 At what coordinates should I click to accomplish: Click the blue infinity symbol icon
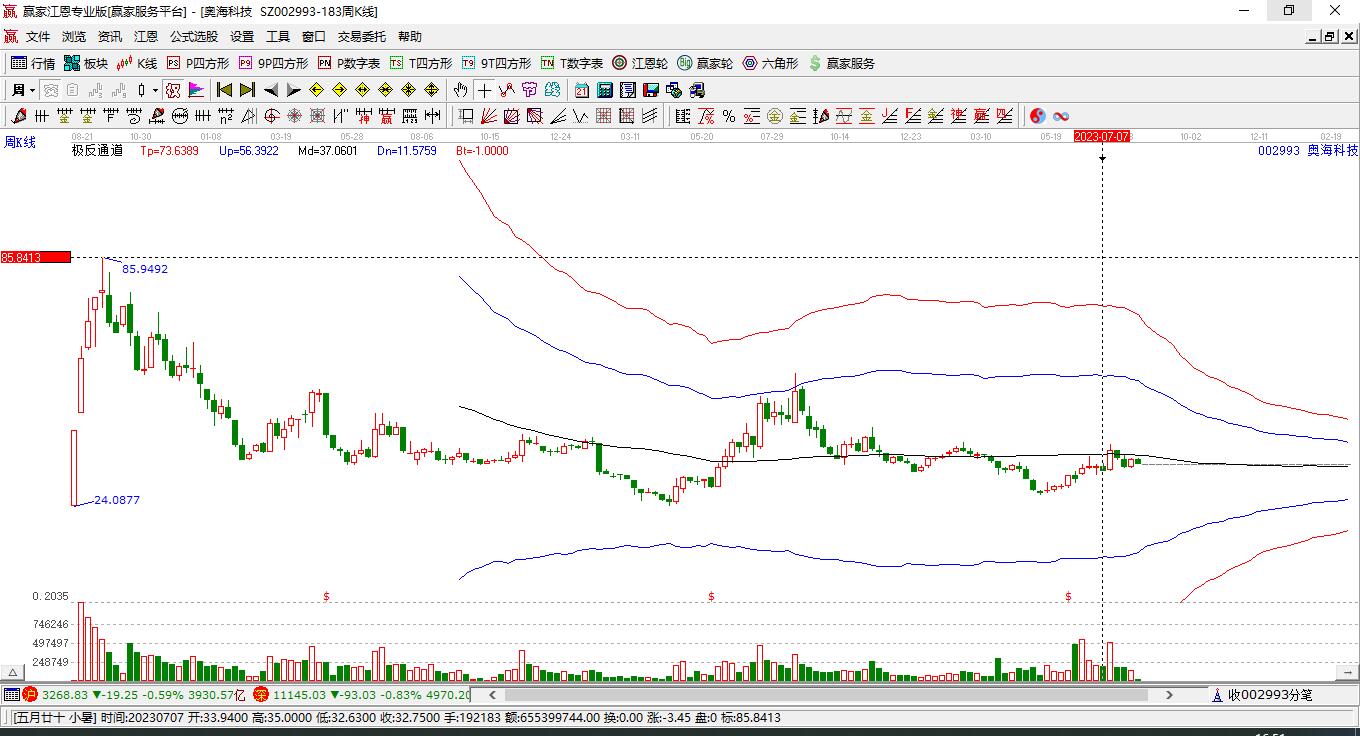(x=1061, y=116)
